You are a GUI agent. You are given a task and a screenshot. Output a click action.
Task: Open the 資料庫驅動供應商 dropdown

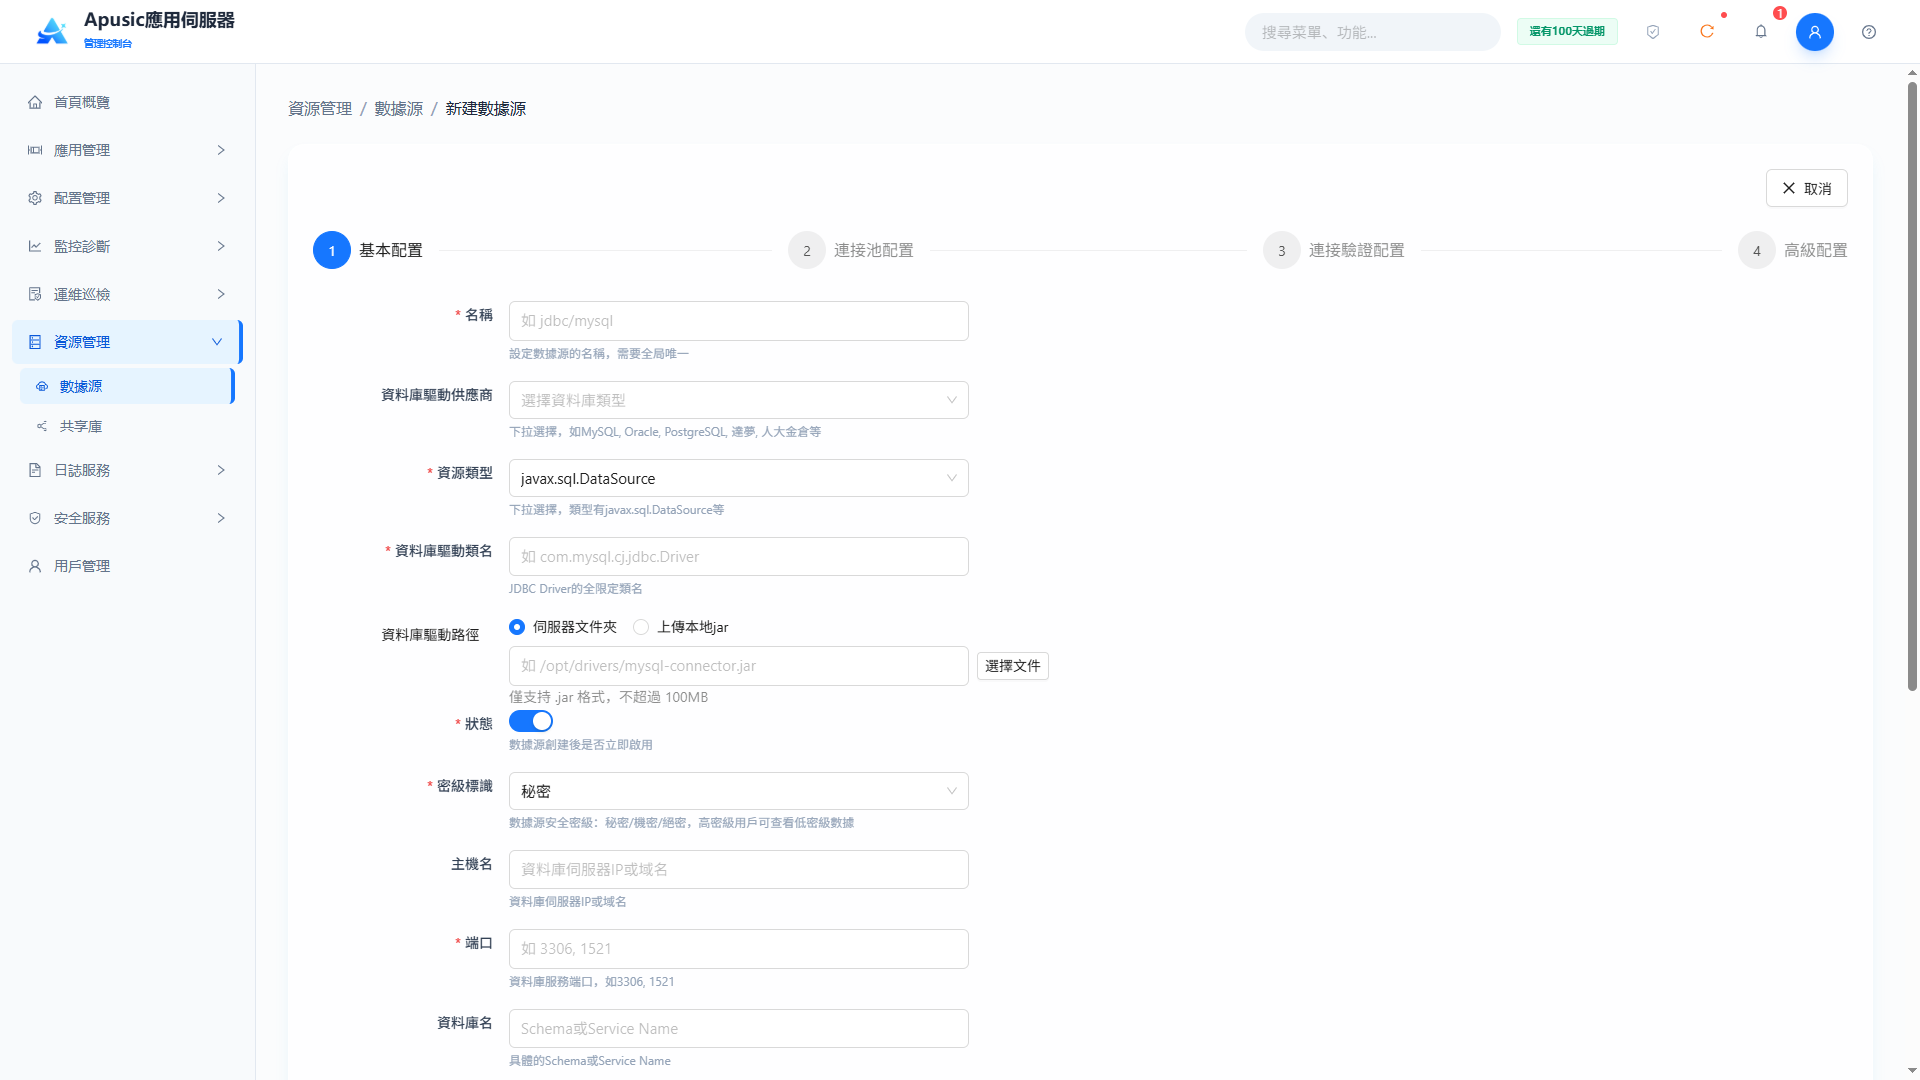[739, 400]
